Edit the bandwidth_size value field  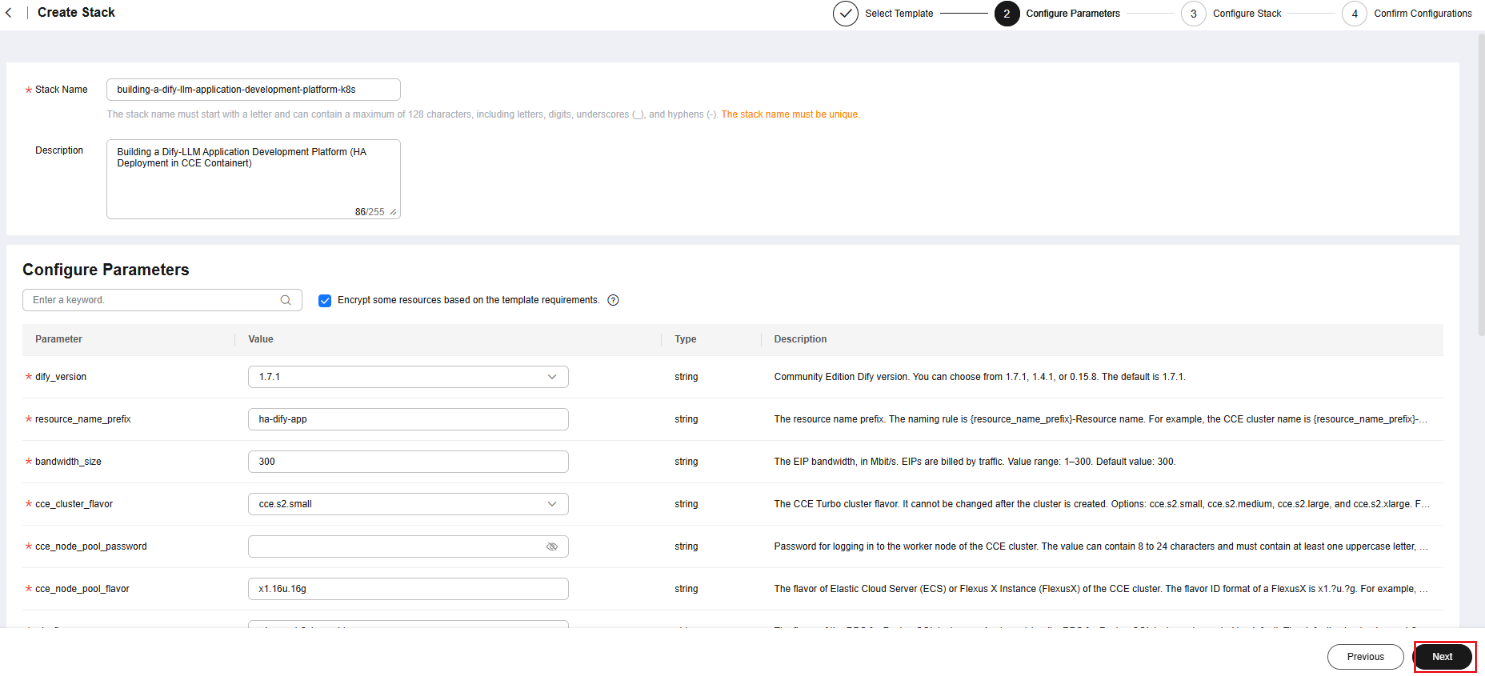pos(408,462)
